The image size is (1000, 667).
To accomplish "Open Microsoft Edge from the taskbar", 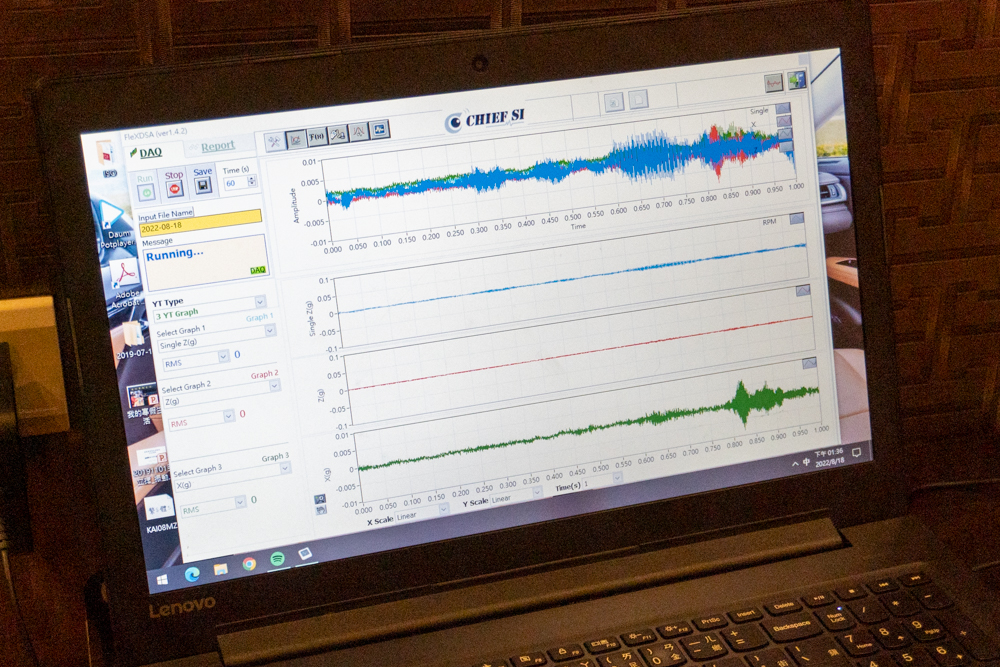I will click(x=192, y=574).
